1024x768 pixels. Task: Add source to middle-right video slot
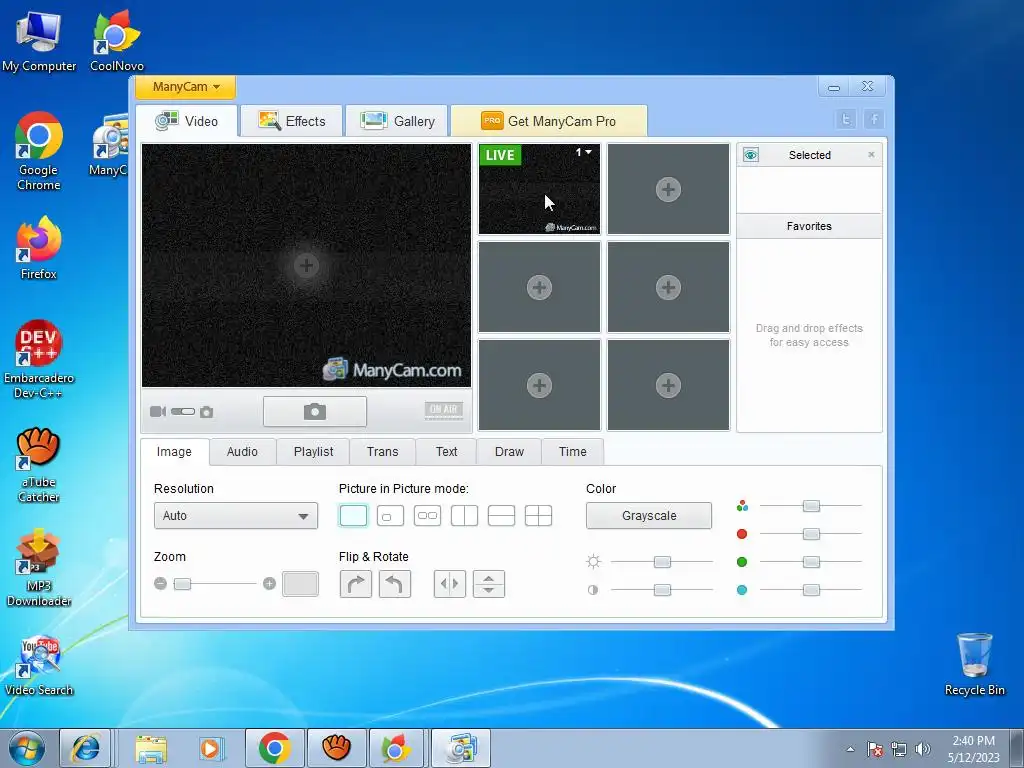668,287
